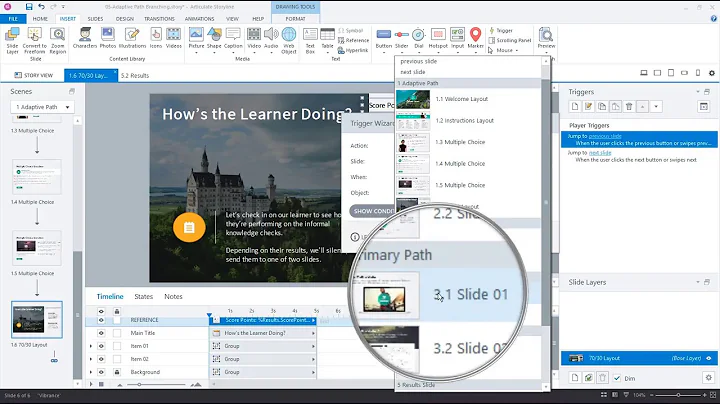720x404 pixels.
Task: Expand the Item 01 group in timeline
Action: click(91, 346)
